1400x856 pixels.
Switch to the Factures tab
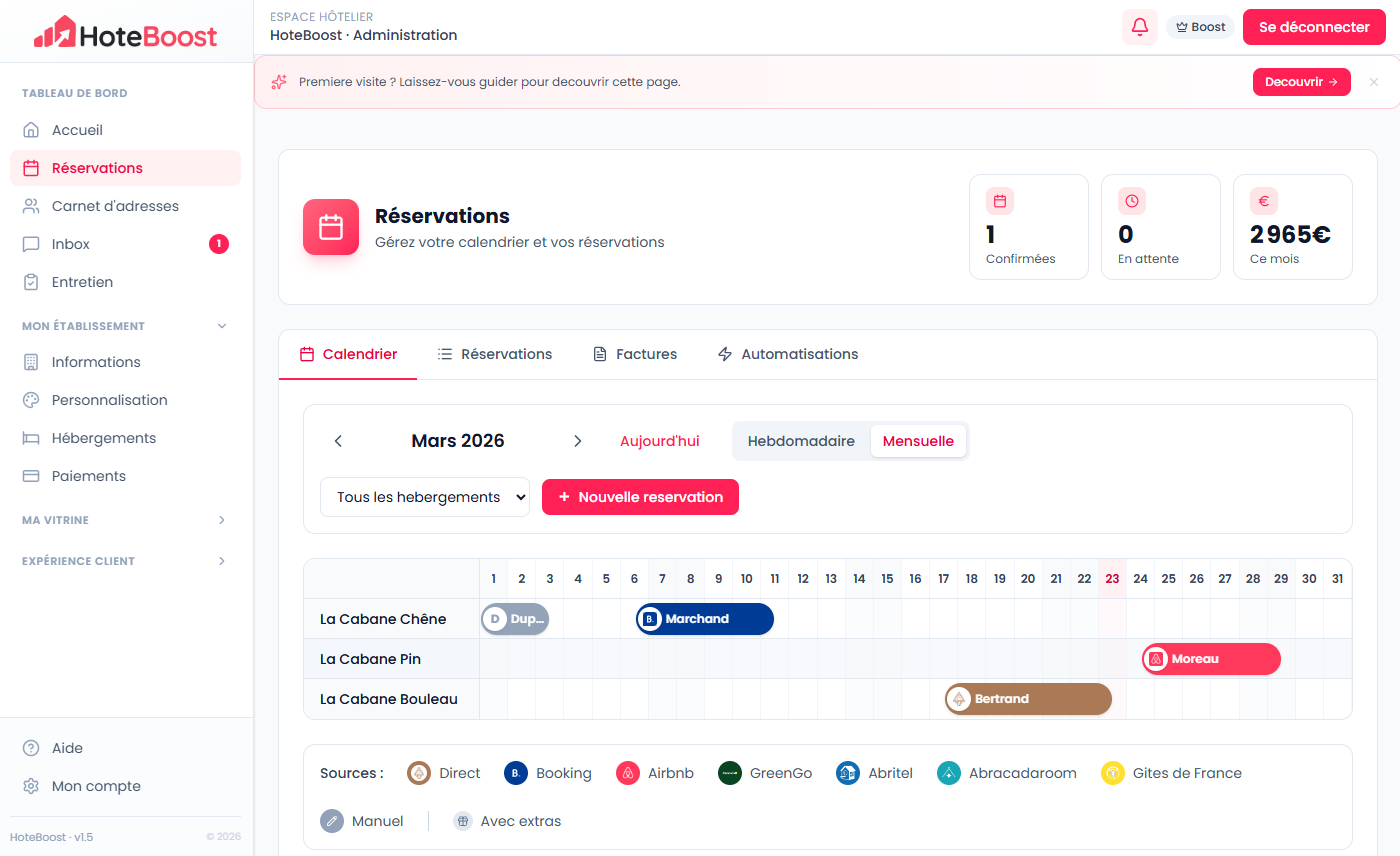point(635,354)
